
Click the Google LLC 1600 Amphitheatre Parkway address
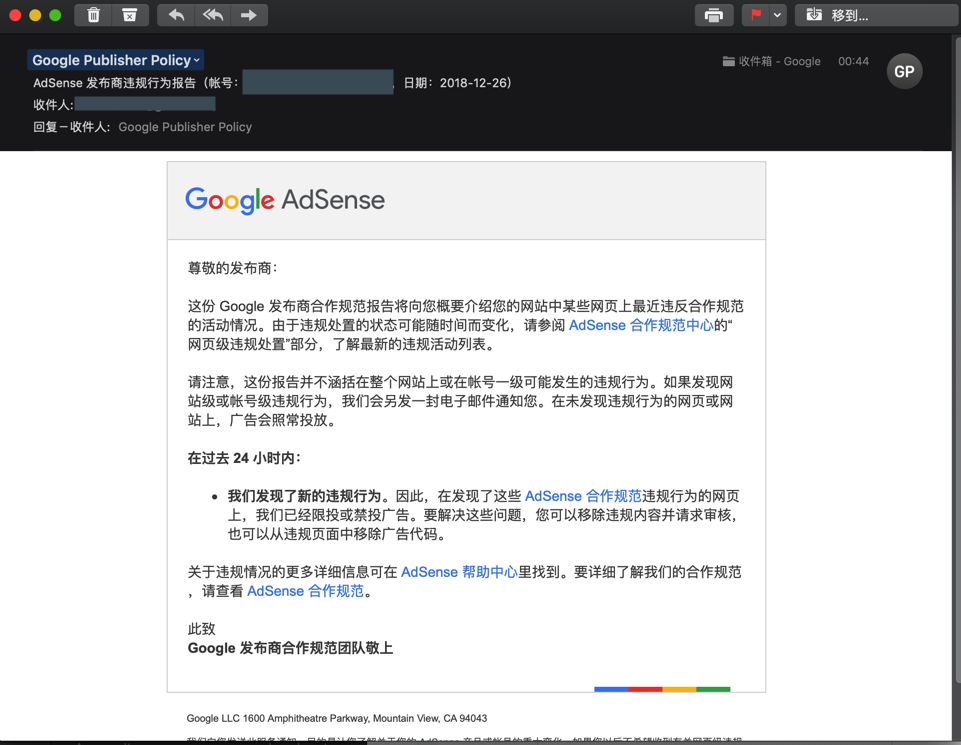pos(337,718)
